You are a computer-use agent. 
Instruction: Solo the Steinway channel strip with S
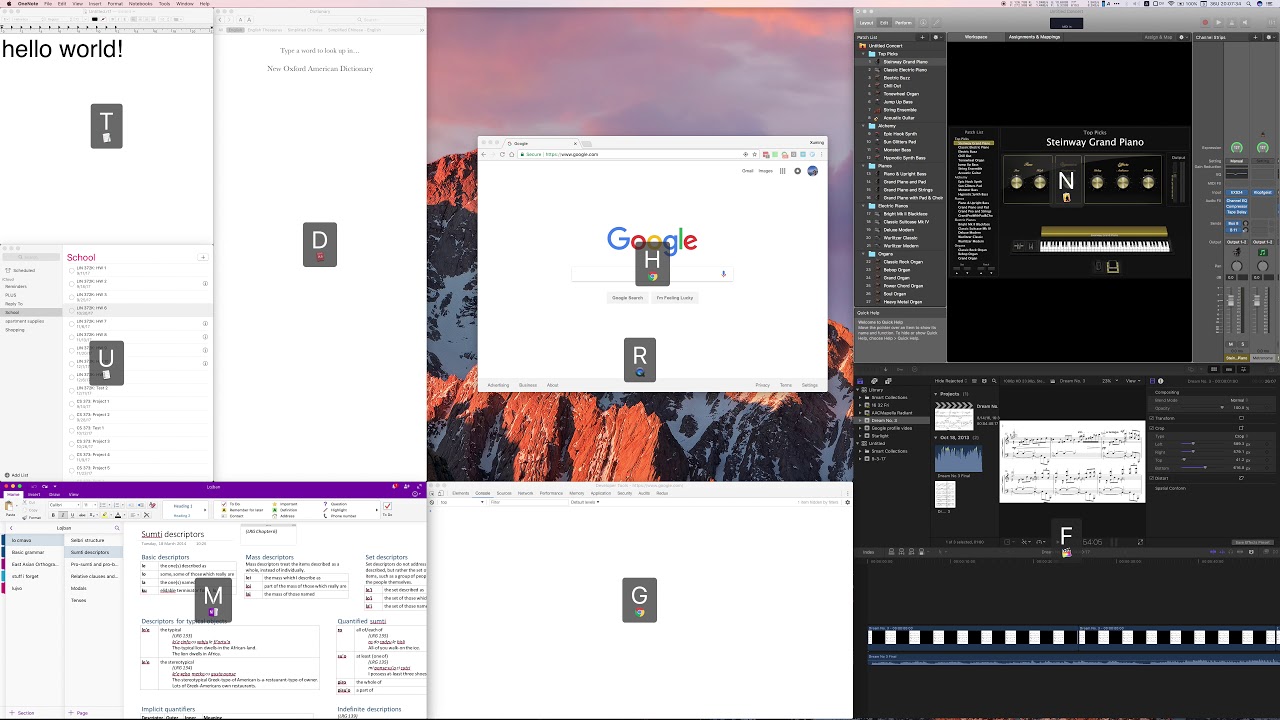coord(1242,344)
